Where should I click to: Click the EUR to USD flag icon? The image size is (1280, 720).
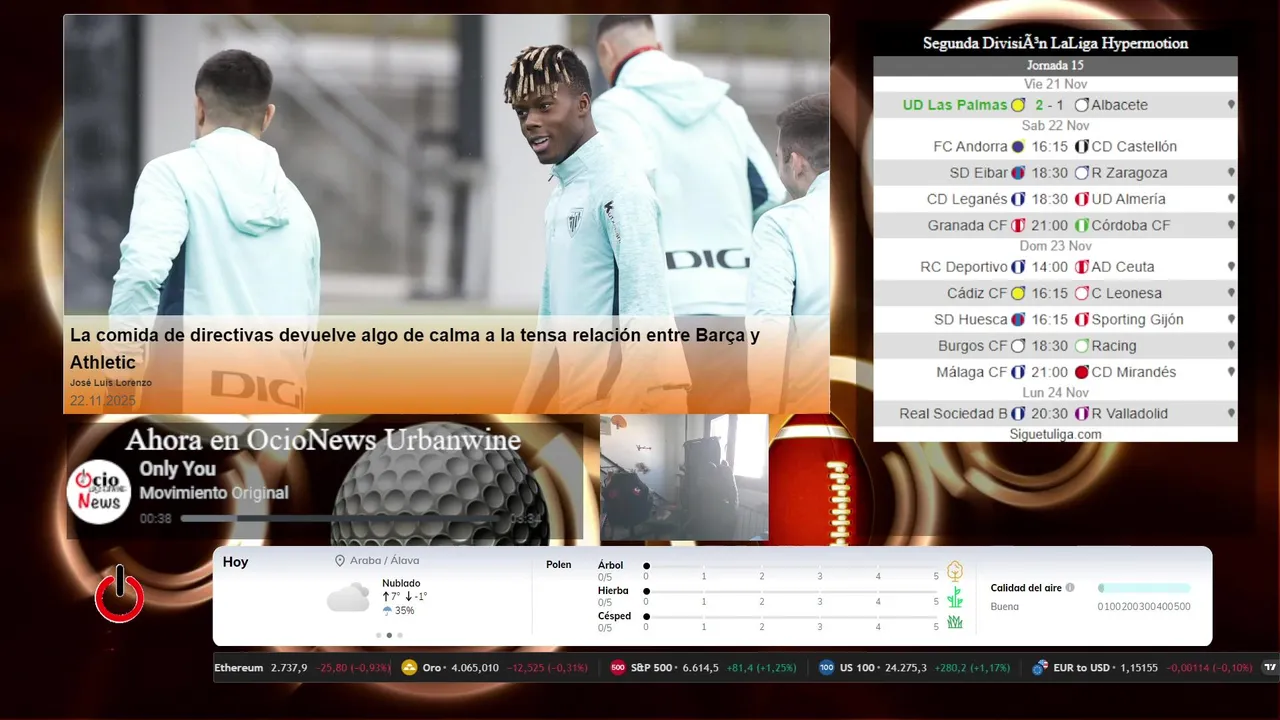point(1040,668)
